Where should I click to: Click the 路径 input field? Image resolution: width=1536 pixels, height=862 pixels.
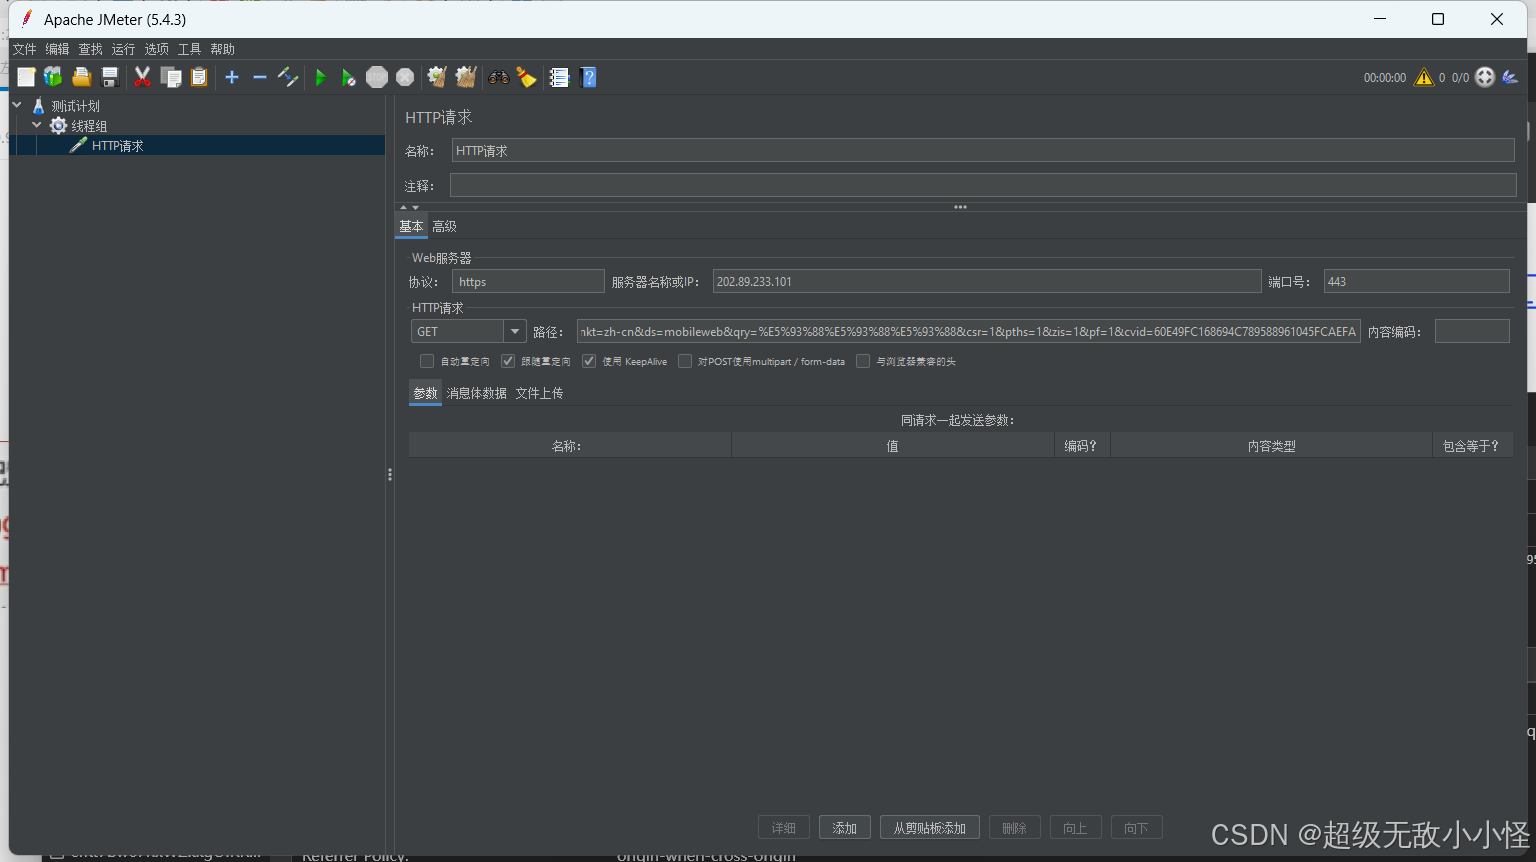(x=969, y=331)
